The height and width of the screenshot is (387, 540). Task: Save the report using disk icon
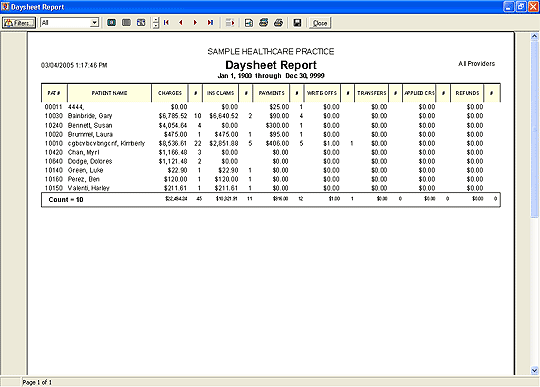click(x=297, y=23)
